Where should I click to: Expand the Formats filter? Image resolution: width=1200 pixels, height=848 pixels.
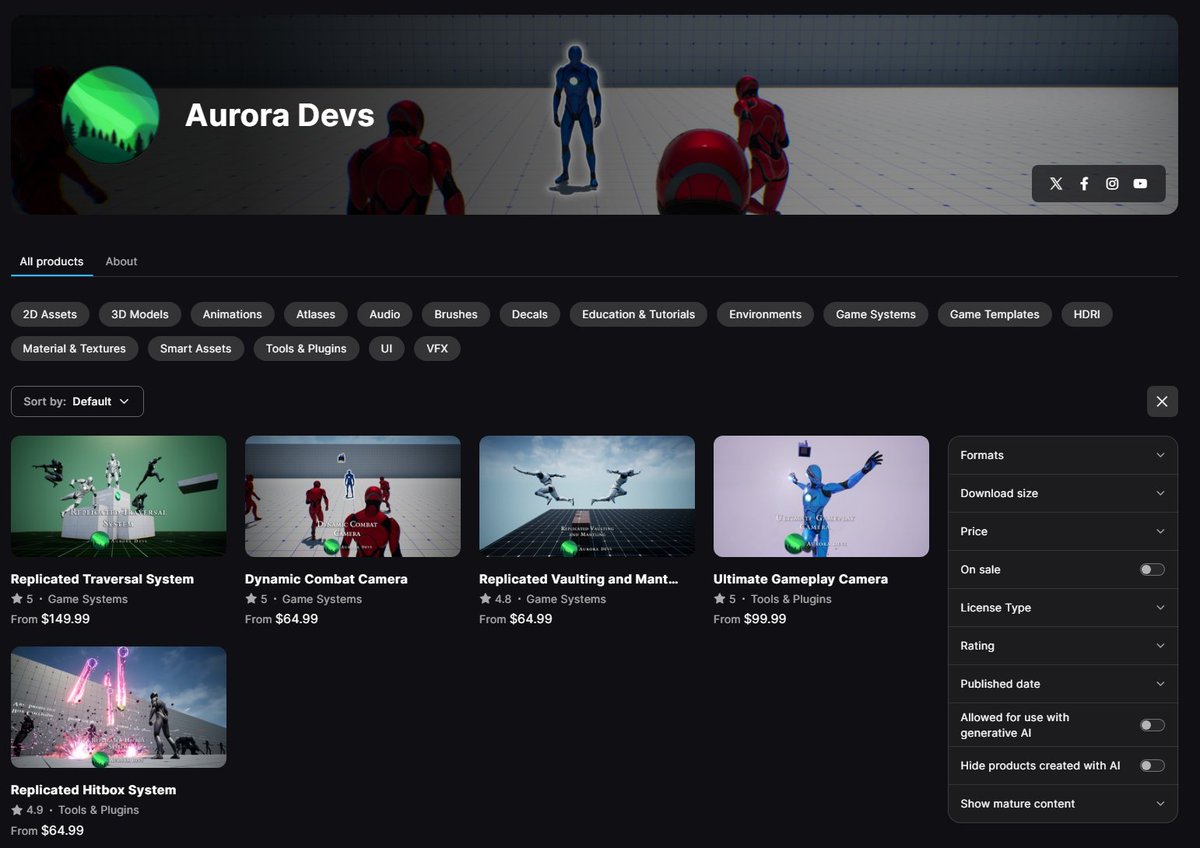pos(1062,455)
